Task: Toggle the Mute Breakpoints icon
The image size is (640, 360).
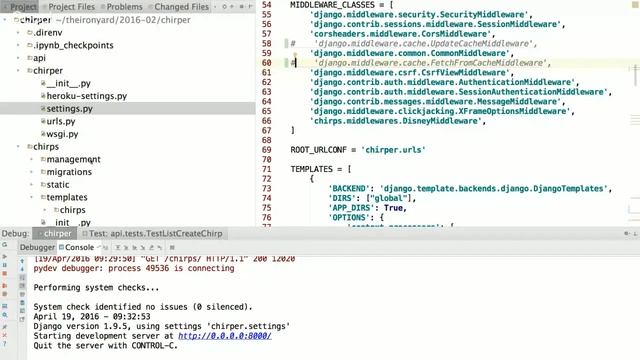Action: 4,294
